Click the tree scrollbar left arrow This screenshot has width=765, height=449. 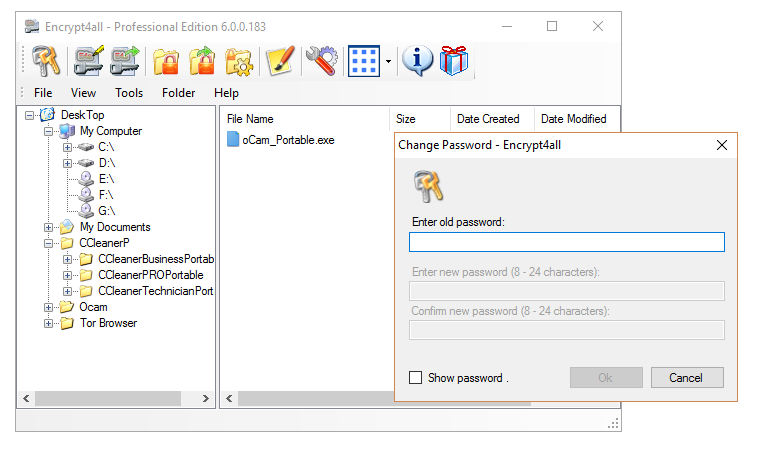click(x=26, y=398)
